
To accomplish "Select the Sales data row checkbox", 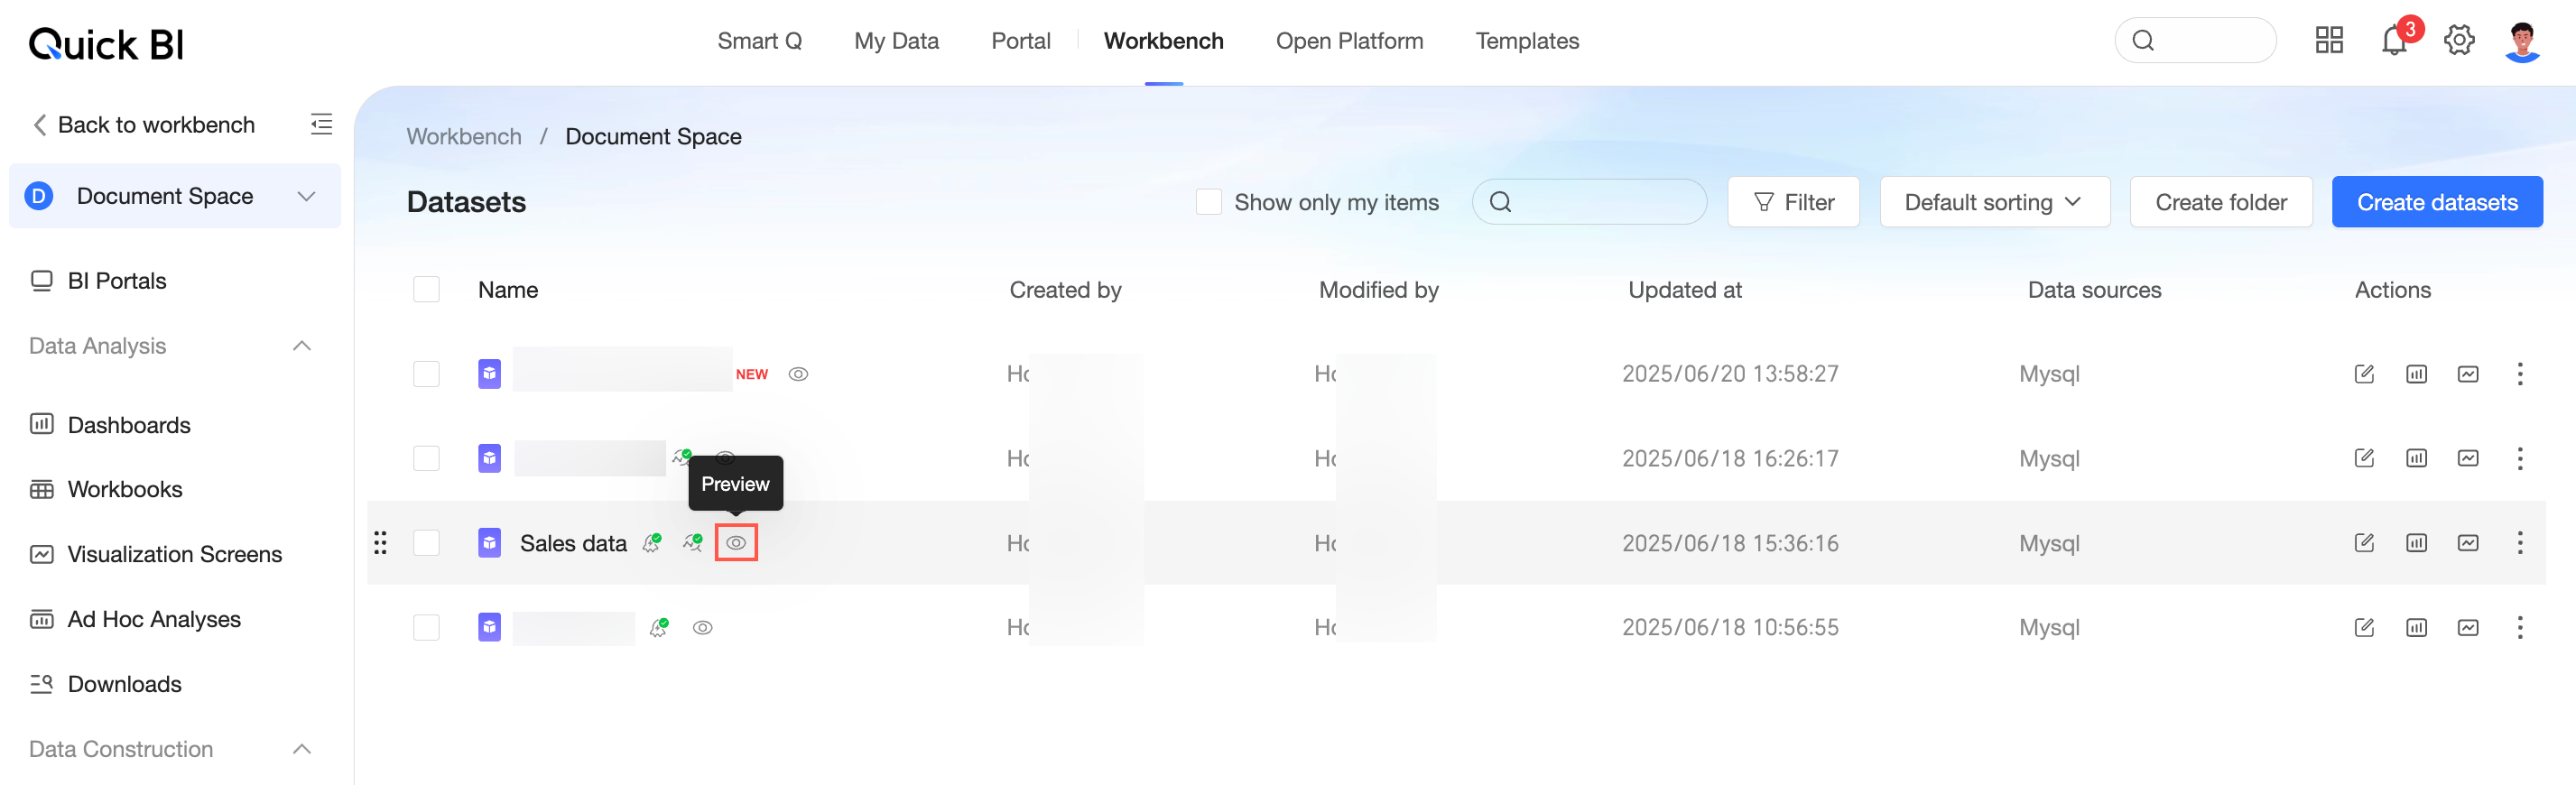I will click(x=427, y=543).
